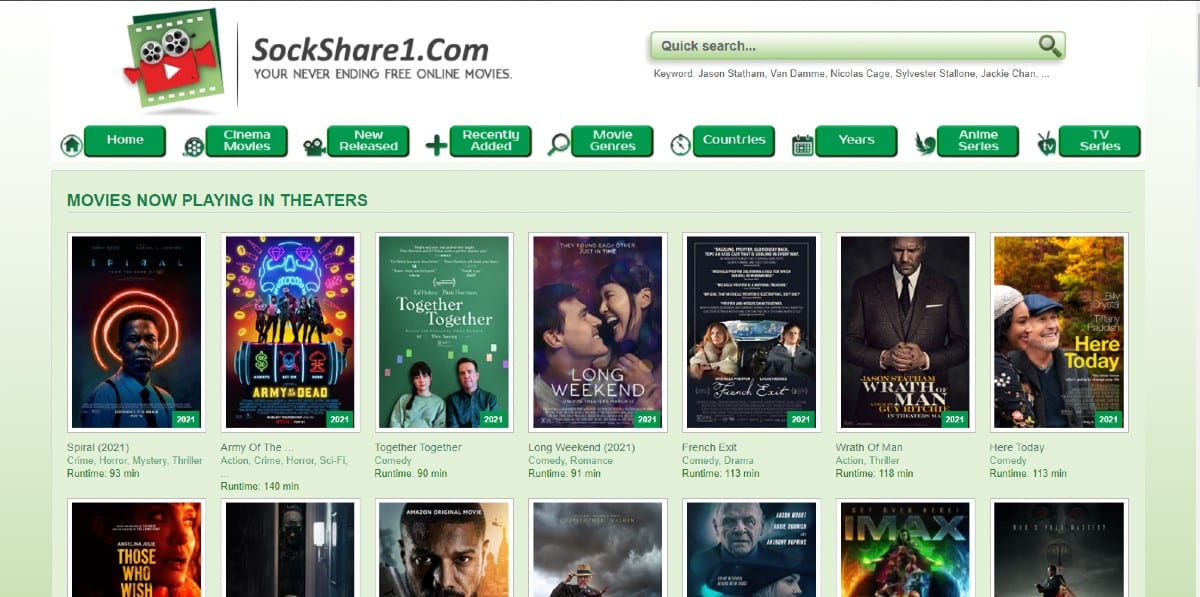Open the Wrath of Man poster
This screenshot has width=1200, height=597.
[905, 332]
